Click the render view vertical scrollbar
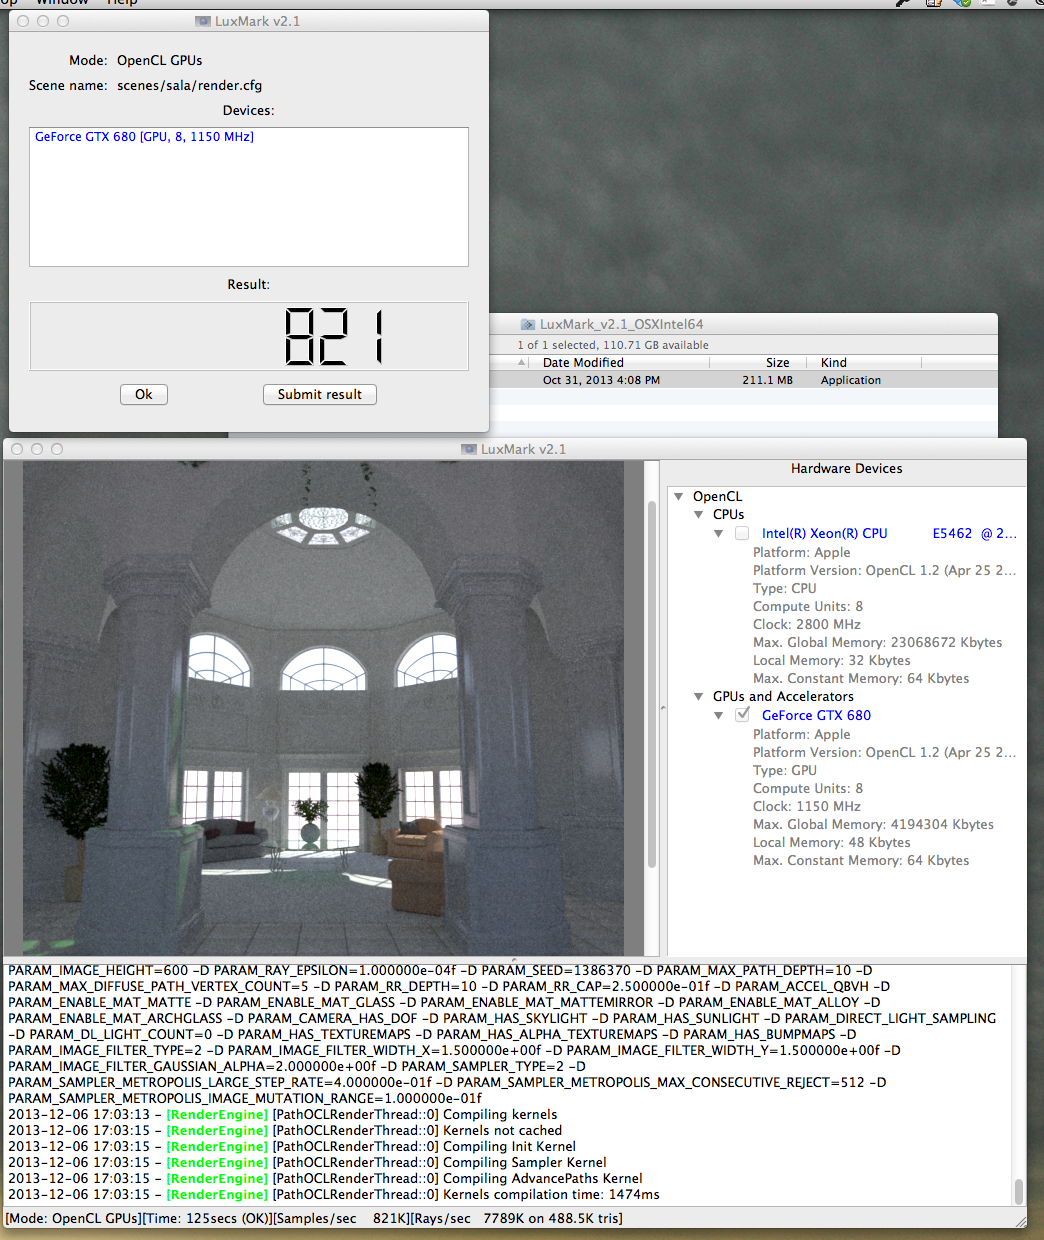The width and height of the screenshot is (1044, 1240). [652, 682]
